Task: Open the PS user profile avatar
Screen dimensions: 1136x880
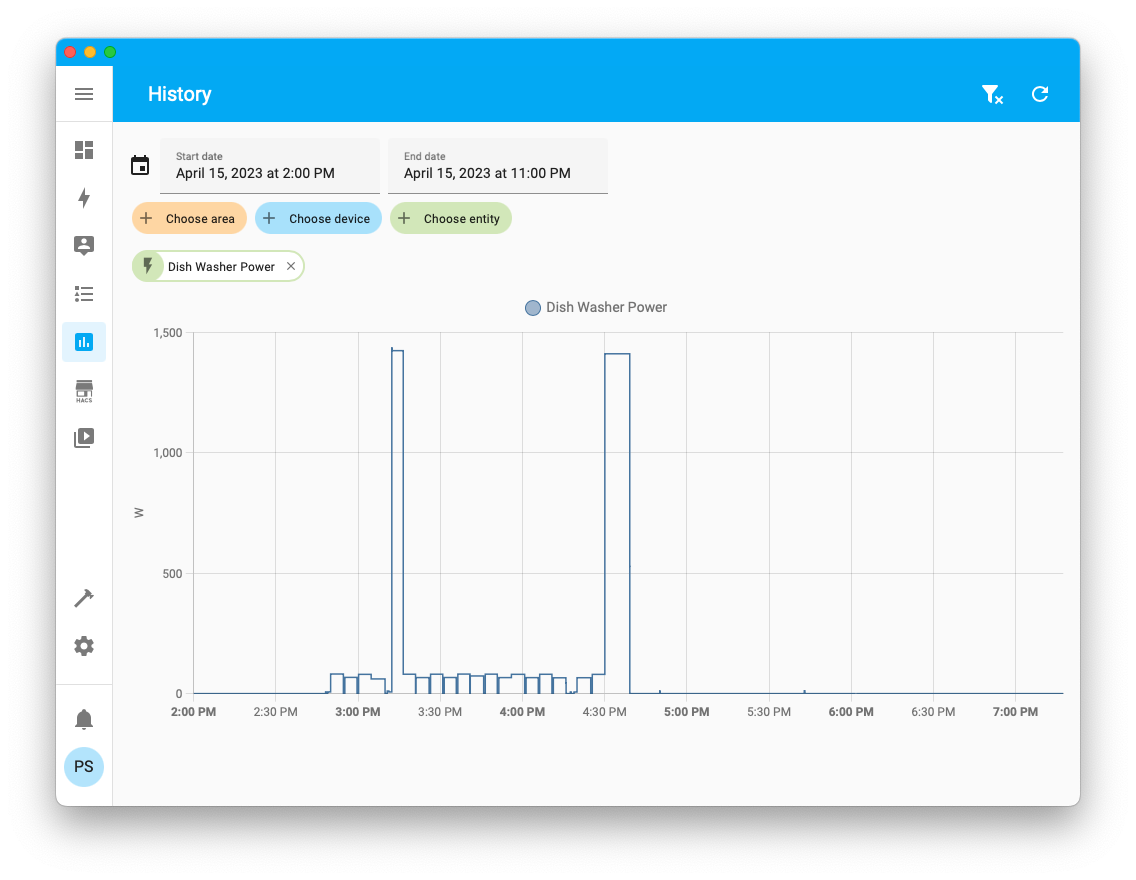Action: click(x=84, y=767)
